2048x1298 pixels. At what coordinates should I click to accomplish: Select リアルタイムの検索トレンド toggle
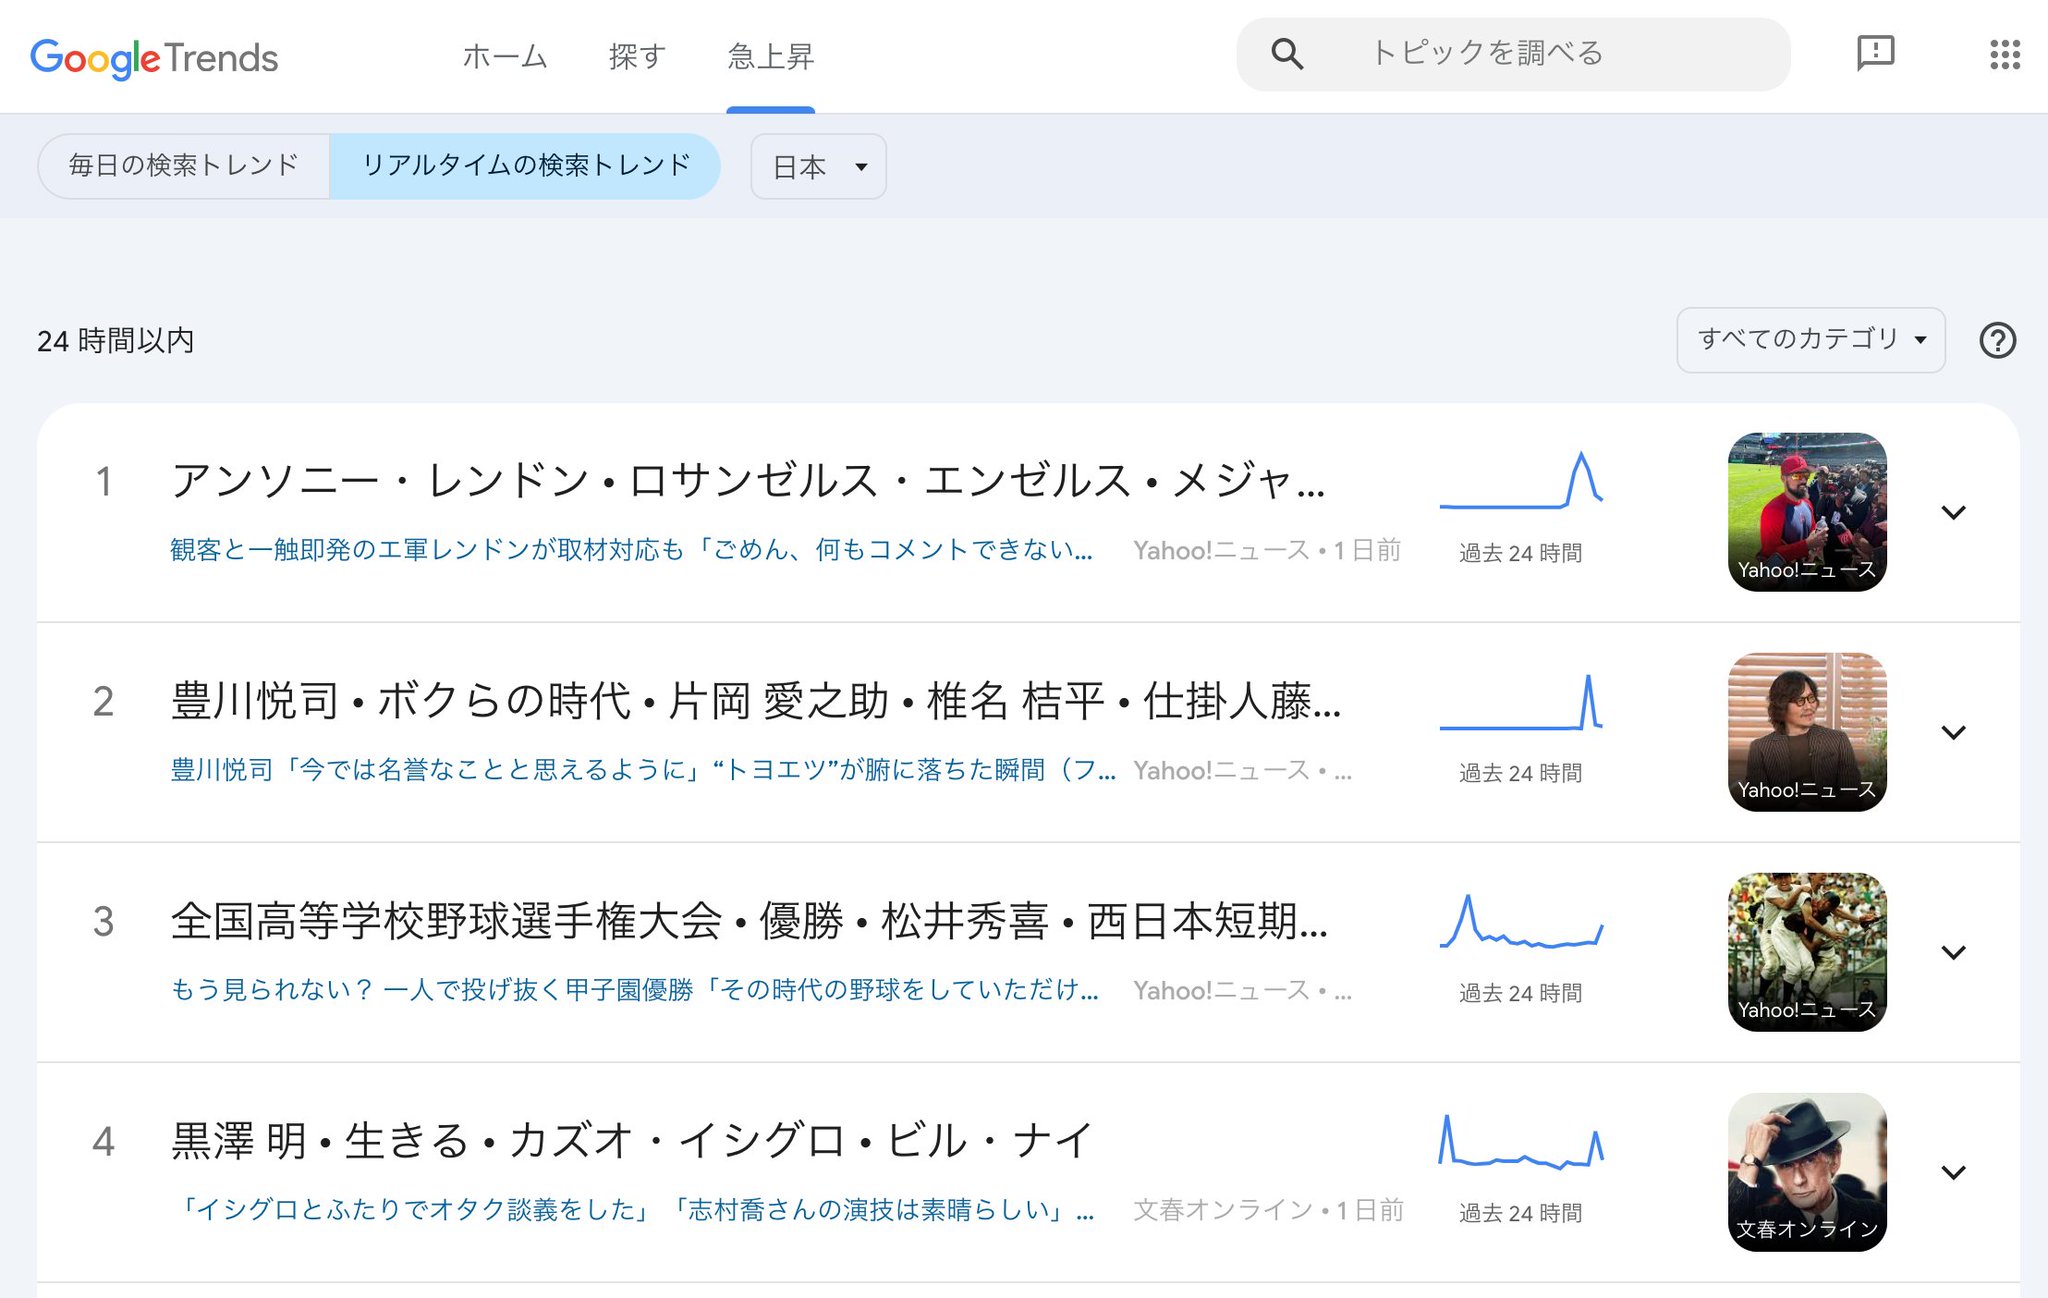(x=525, y=166)
